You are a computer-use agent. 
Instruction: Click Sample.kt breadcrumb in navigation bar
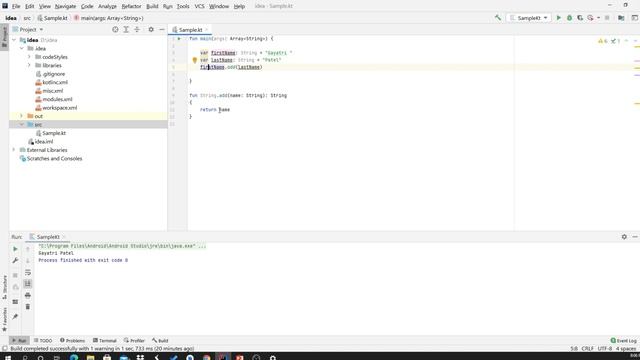(x=52, y=18)
